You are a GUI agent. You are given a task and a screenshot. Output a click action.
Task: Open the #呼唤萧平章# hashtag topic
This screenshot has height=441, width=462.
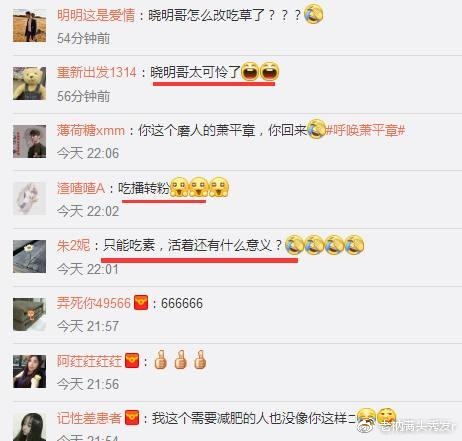365,130
